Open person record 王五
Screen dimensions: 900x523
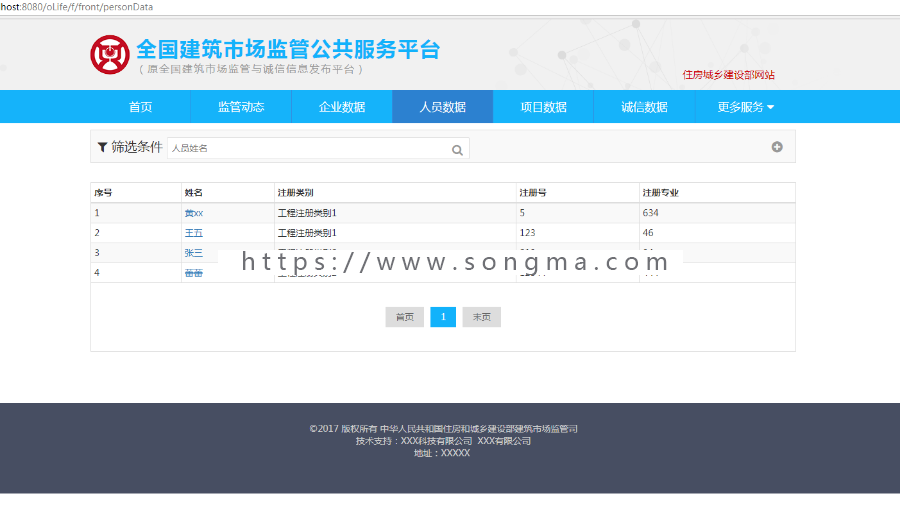point(193,233)
